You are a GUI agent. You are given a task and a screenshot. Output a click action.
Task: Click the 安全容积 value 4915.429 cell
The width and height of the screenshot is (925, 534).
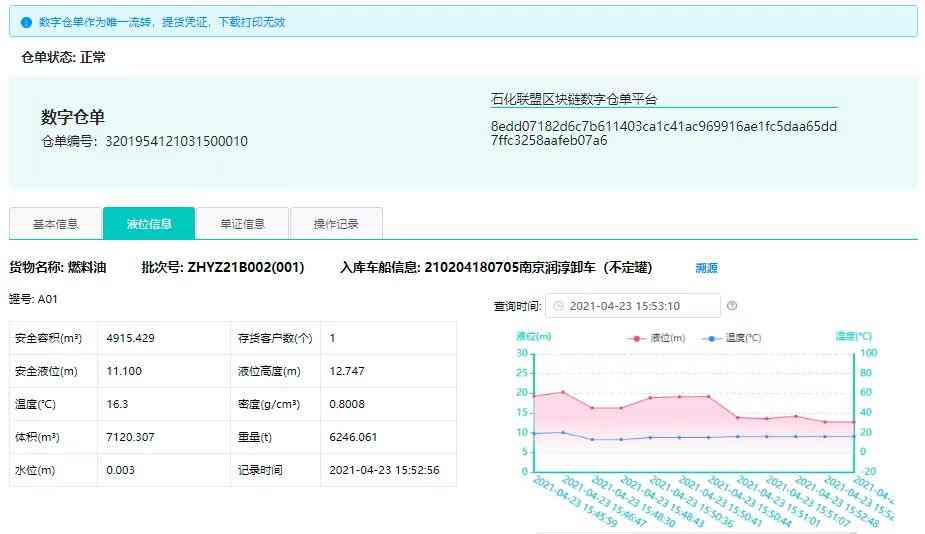click(x=160, y=338)
